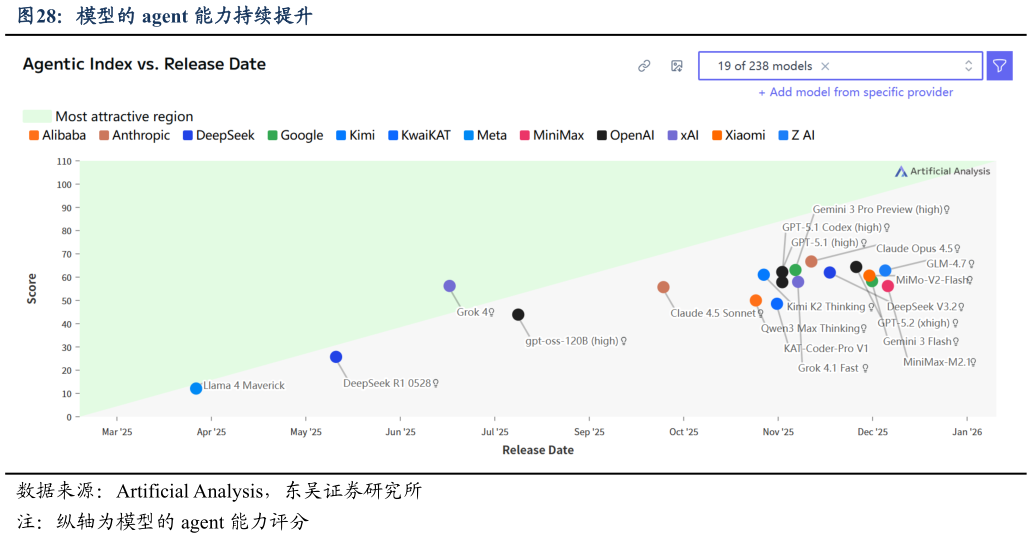Select the gpt-oss-120B black data point
Viewport: 1032px width, 538px height.
tap(518, 315)
